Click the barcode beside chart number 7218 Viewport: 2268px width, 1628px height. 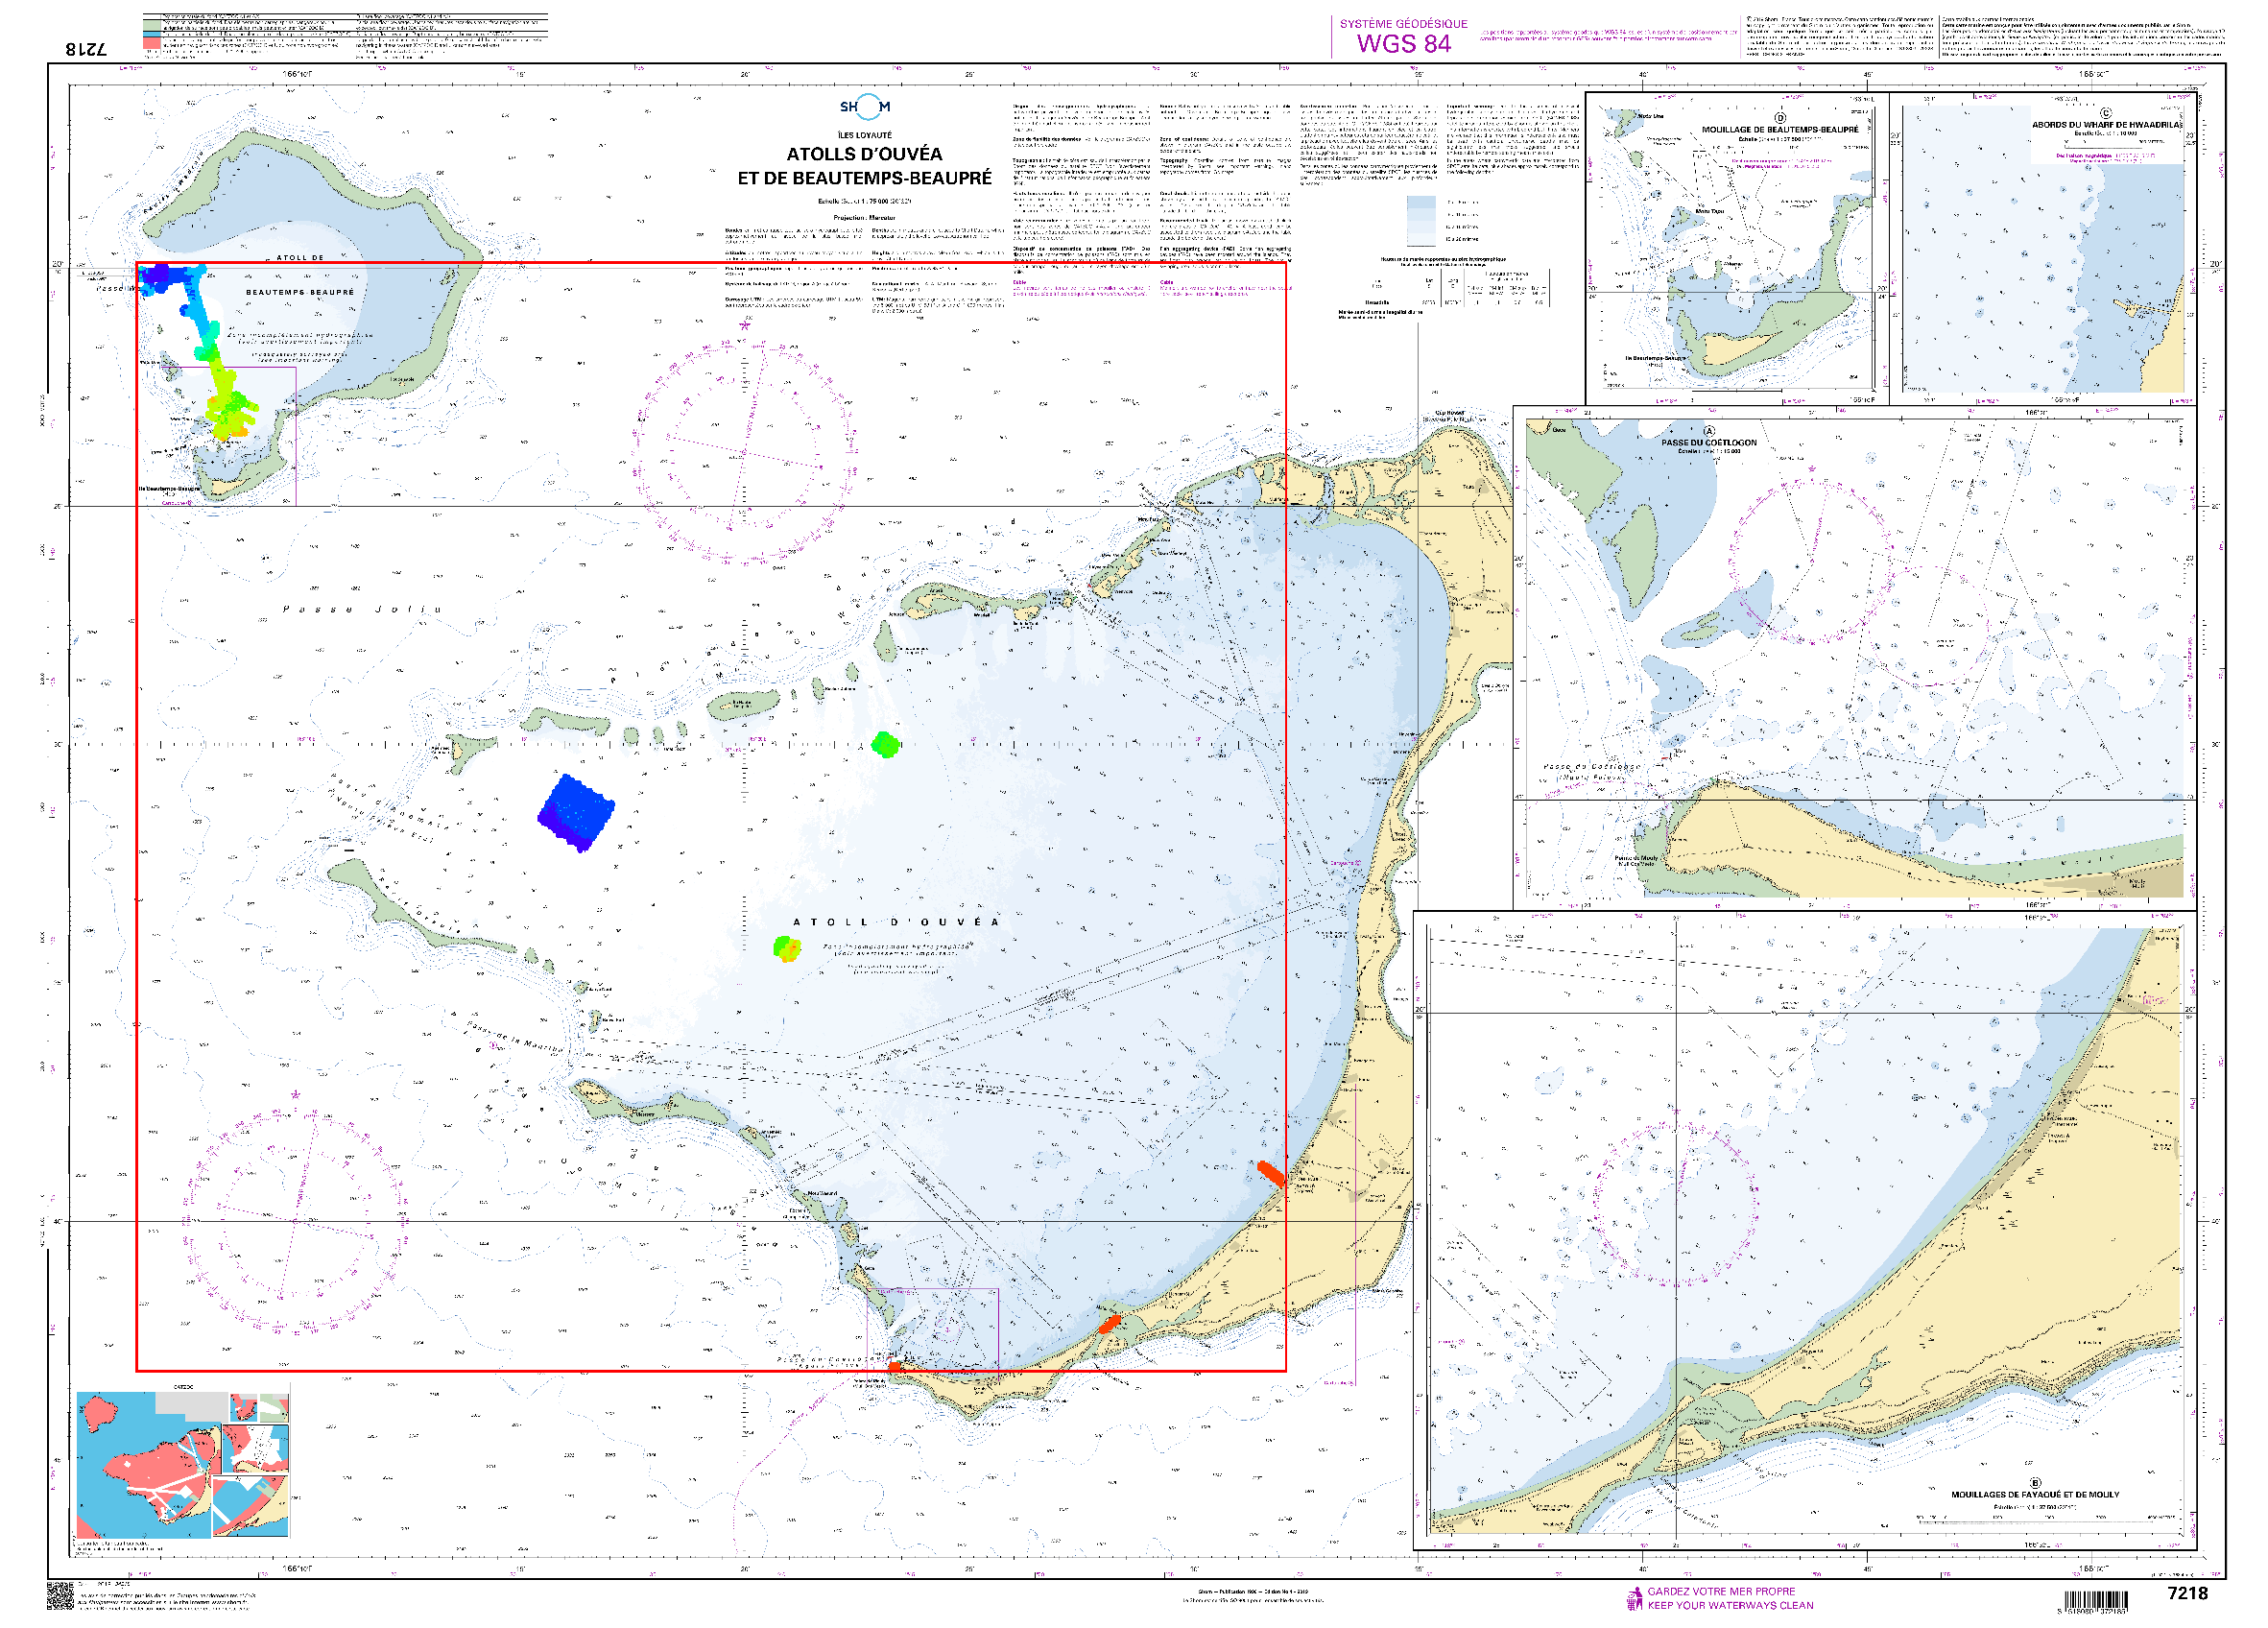[x=2096, y=1601]
